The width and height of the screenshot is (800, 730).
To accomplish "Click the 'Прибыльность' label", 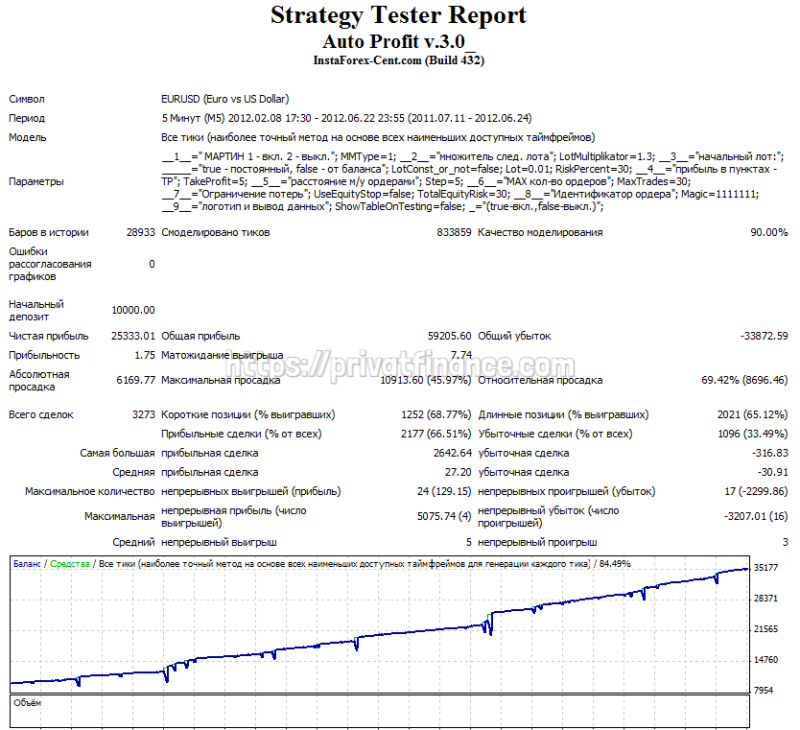I will 44,356.
